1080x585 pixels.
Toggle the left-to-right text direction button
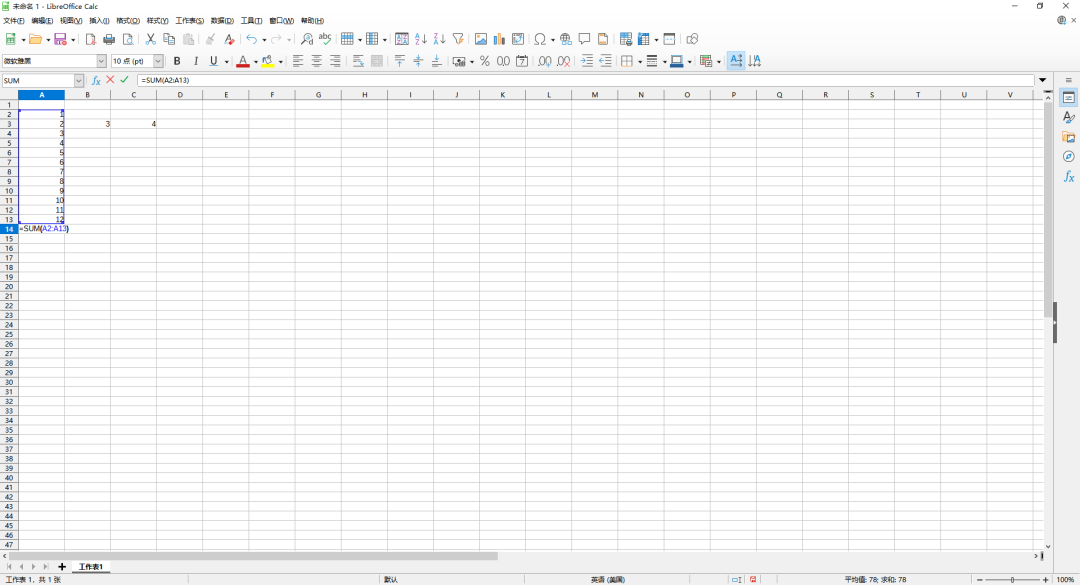736,61
